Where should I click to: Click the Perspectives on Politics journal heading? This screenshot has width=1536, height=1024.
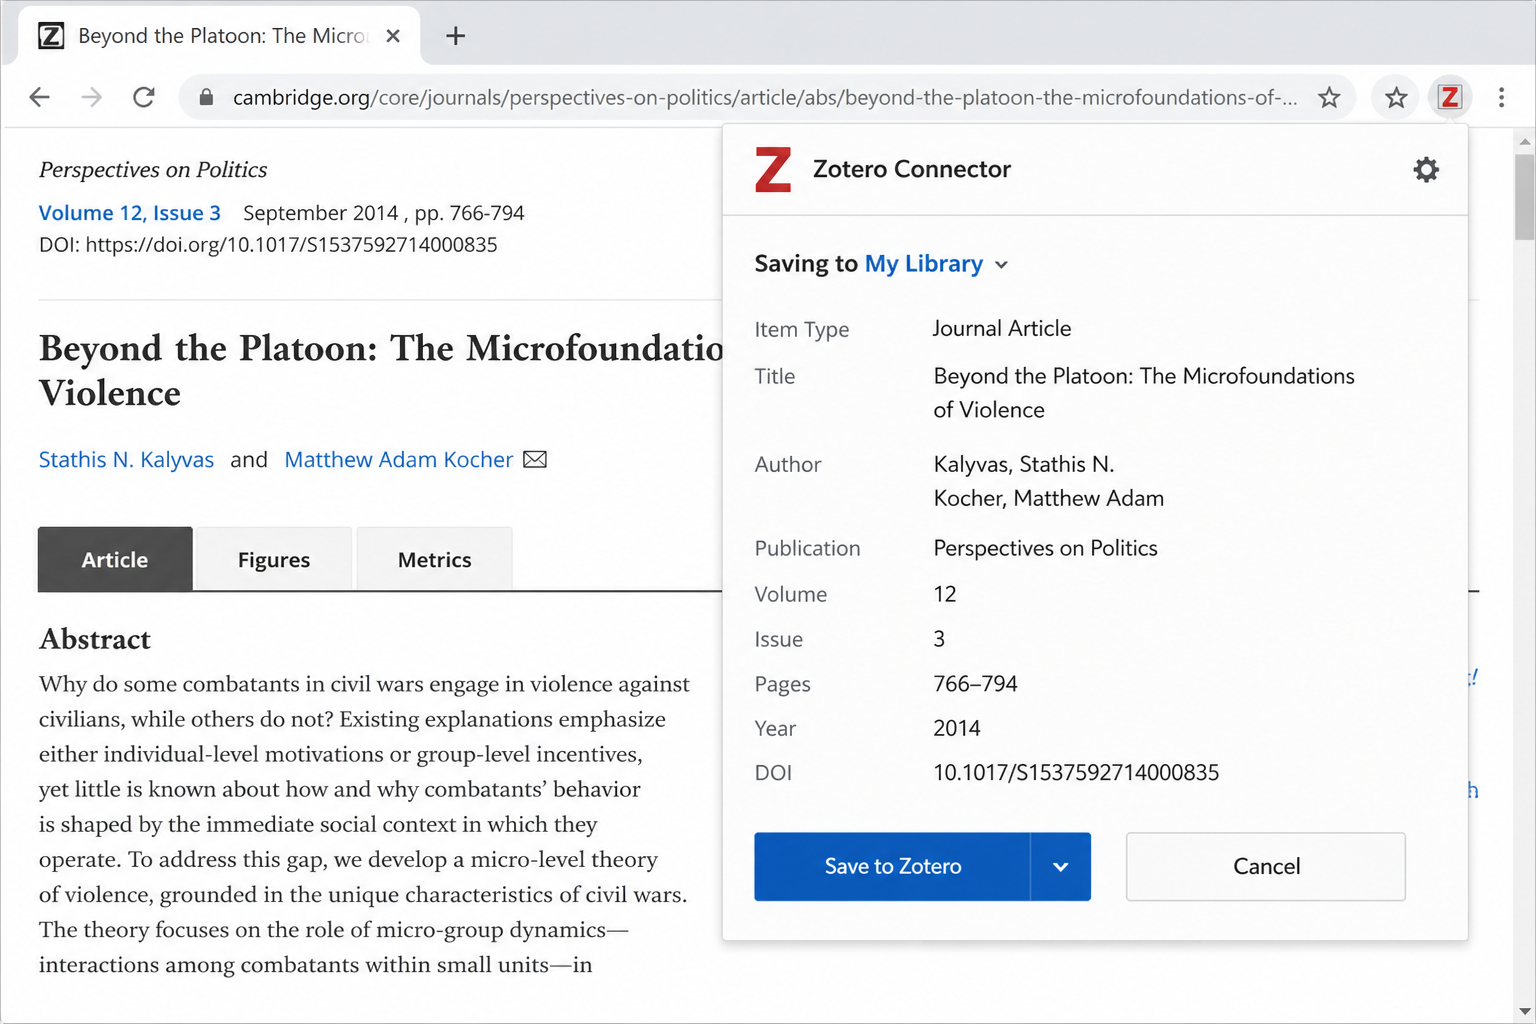coord(153,170)
